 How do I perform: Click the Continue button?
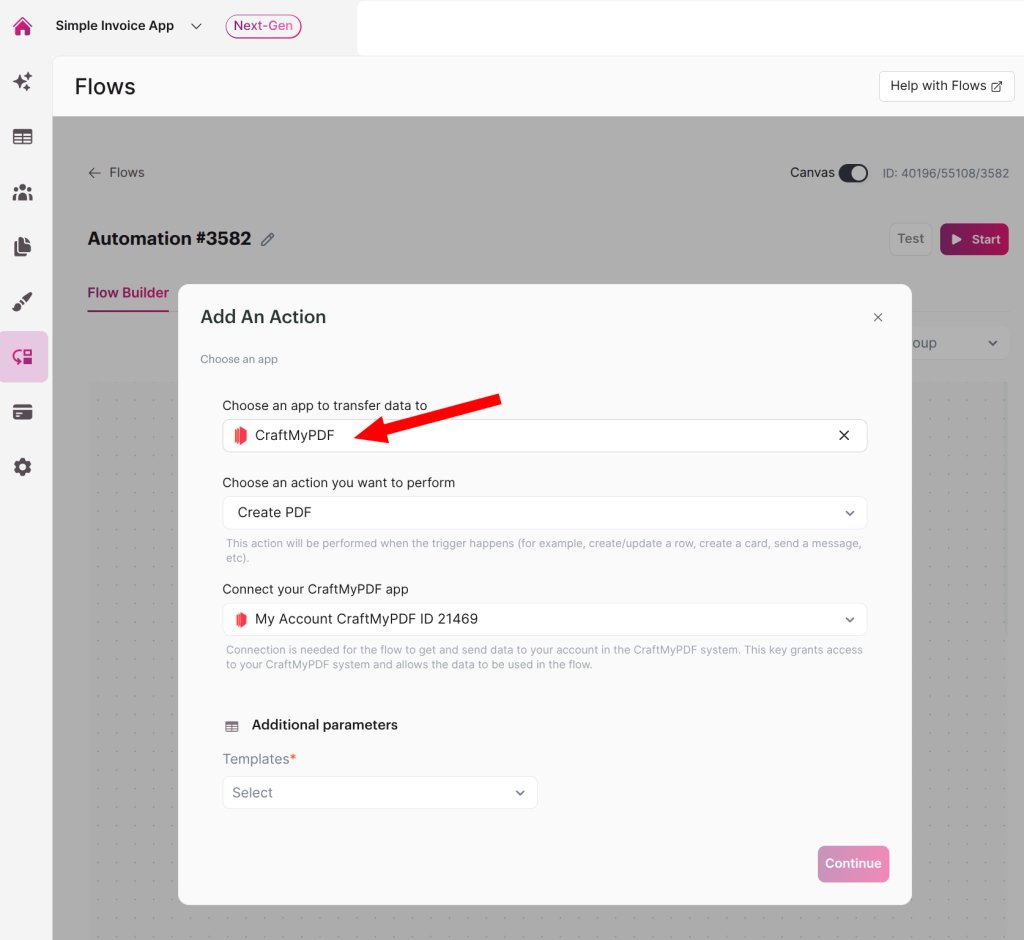coord(853,864)
